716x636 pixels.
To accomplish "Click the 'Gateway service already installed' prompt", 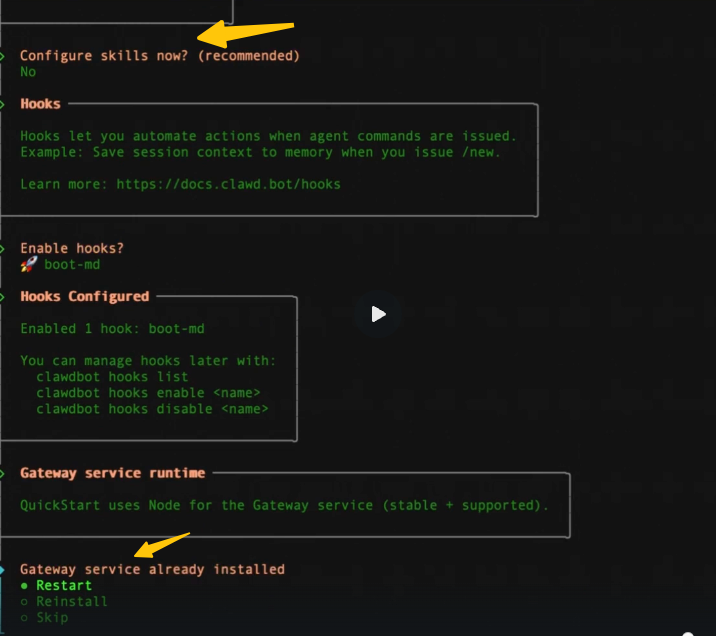I will point(152,569).
